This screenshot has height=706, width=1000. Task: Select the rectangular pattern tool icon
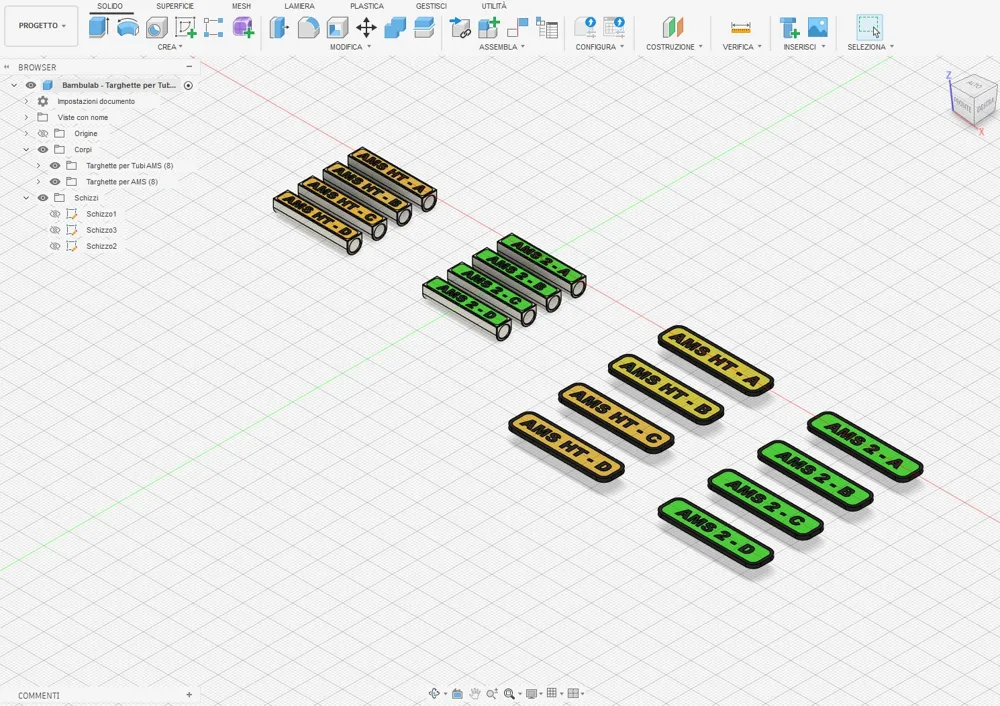pos(214,28)
